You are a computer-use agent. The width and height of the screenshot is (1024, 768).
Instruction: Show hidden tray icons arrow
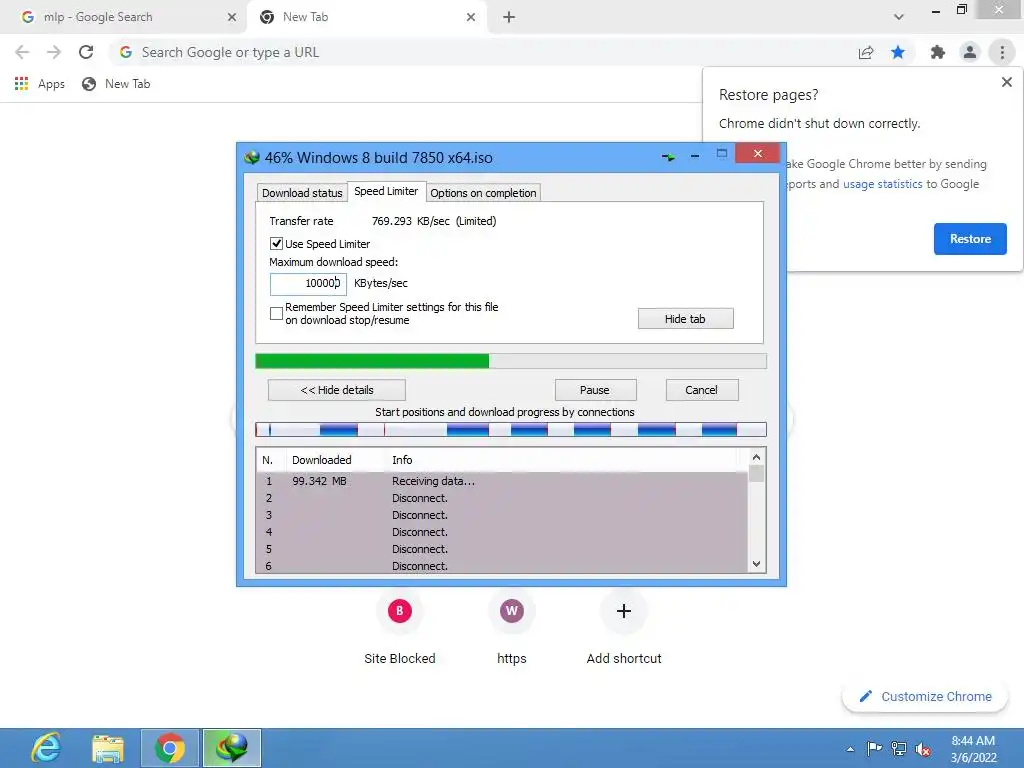tap(850, 749)
